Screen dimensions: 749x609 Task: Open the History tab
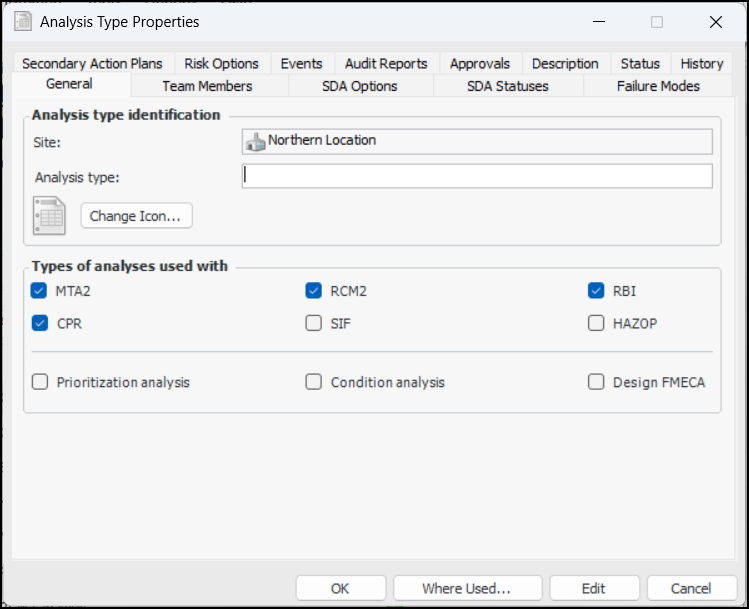[701, 63]
